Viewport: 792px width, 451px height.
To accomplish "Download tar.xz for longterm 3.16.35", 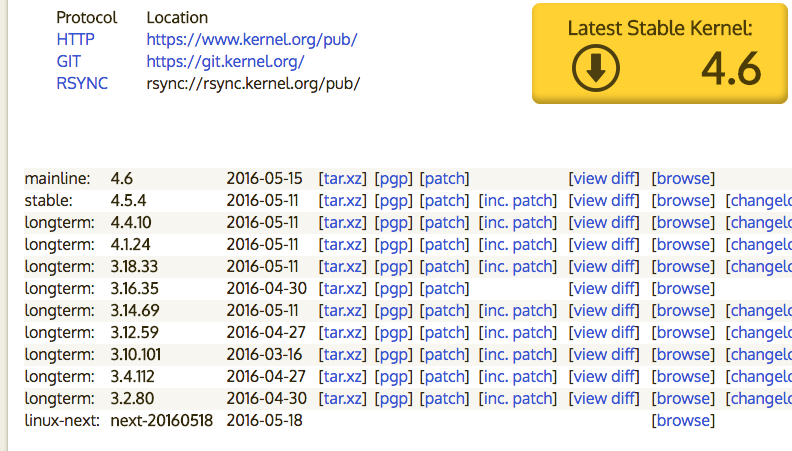I will [342, 288].
